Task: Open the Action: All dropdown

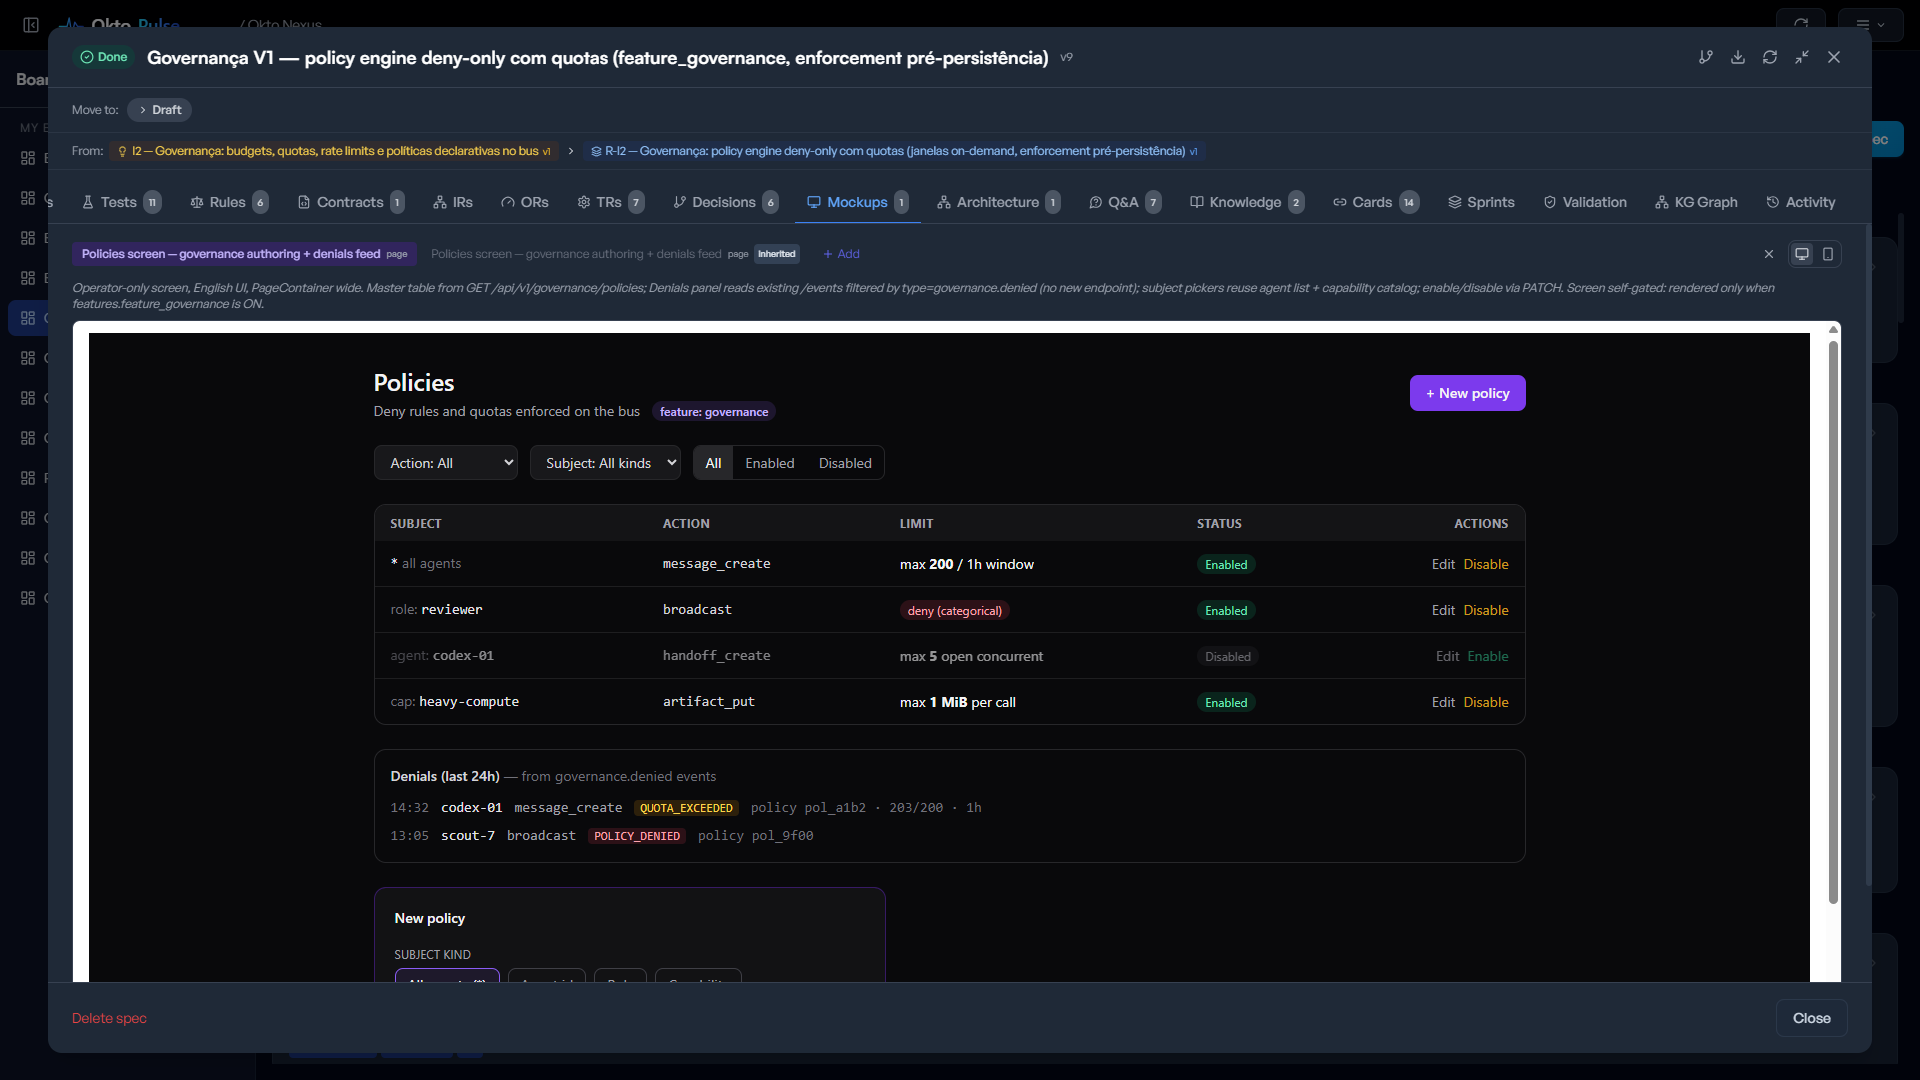Action: pyautogui.click(x=446, y=463)
